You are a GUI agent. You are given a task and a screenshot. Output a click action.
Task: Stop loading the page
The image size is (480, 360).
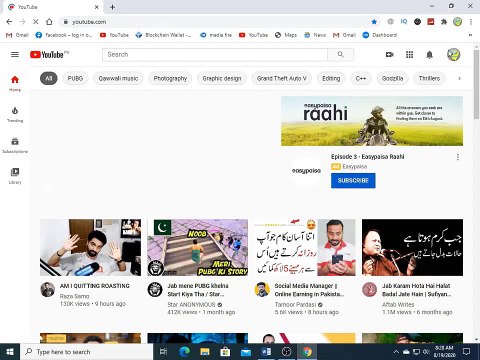(36, 22)
